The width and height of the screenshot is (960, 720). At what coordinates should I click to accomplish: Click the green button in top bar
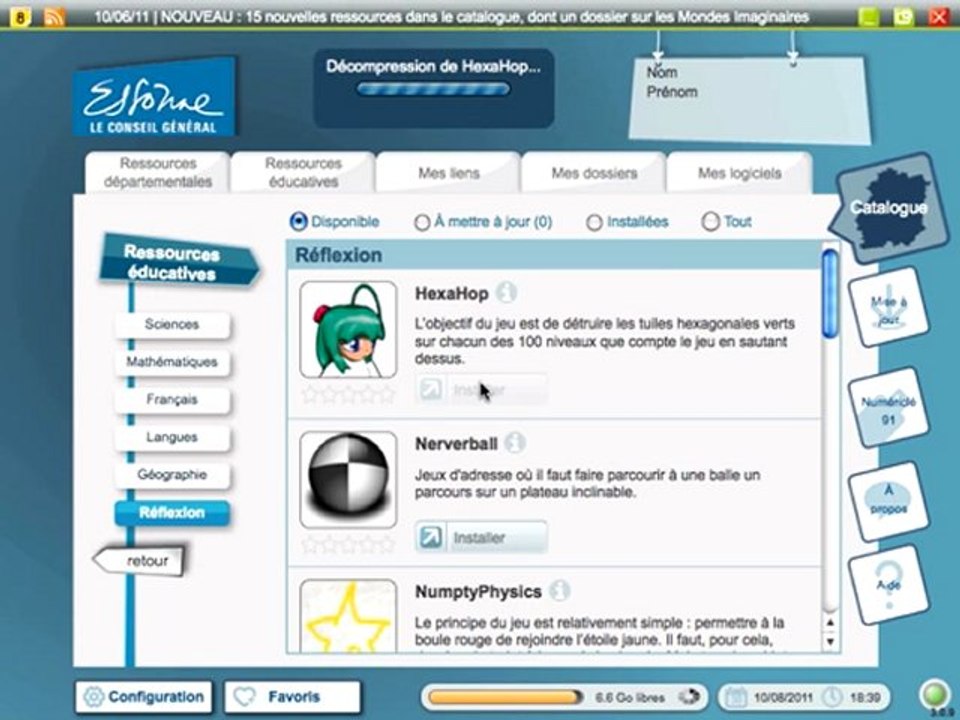869,17
